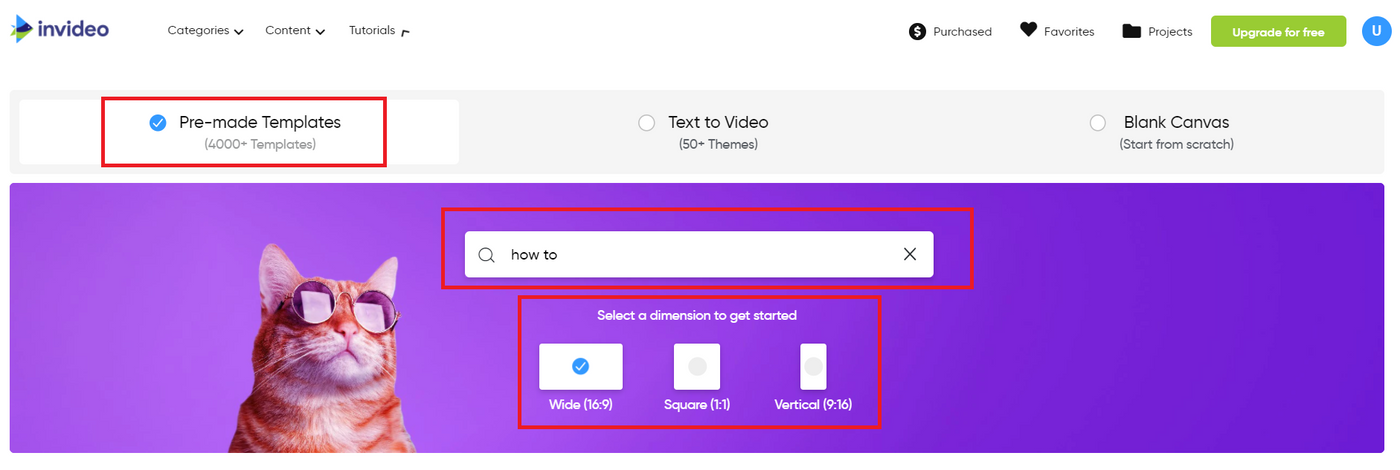This screenshot has height=470, width=1400.
Task: Select the Text to Video radio option
Action: point(647,123)
